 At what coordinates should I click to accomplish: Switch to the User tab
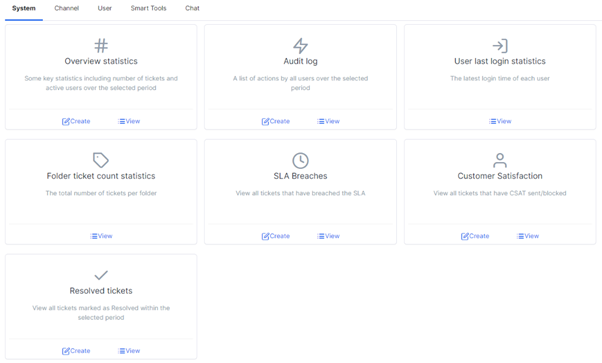tap(104, 8)
